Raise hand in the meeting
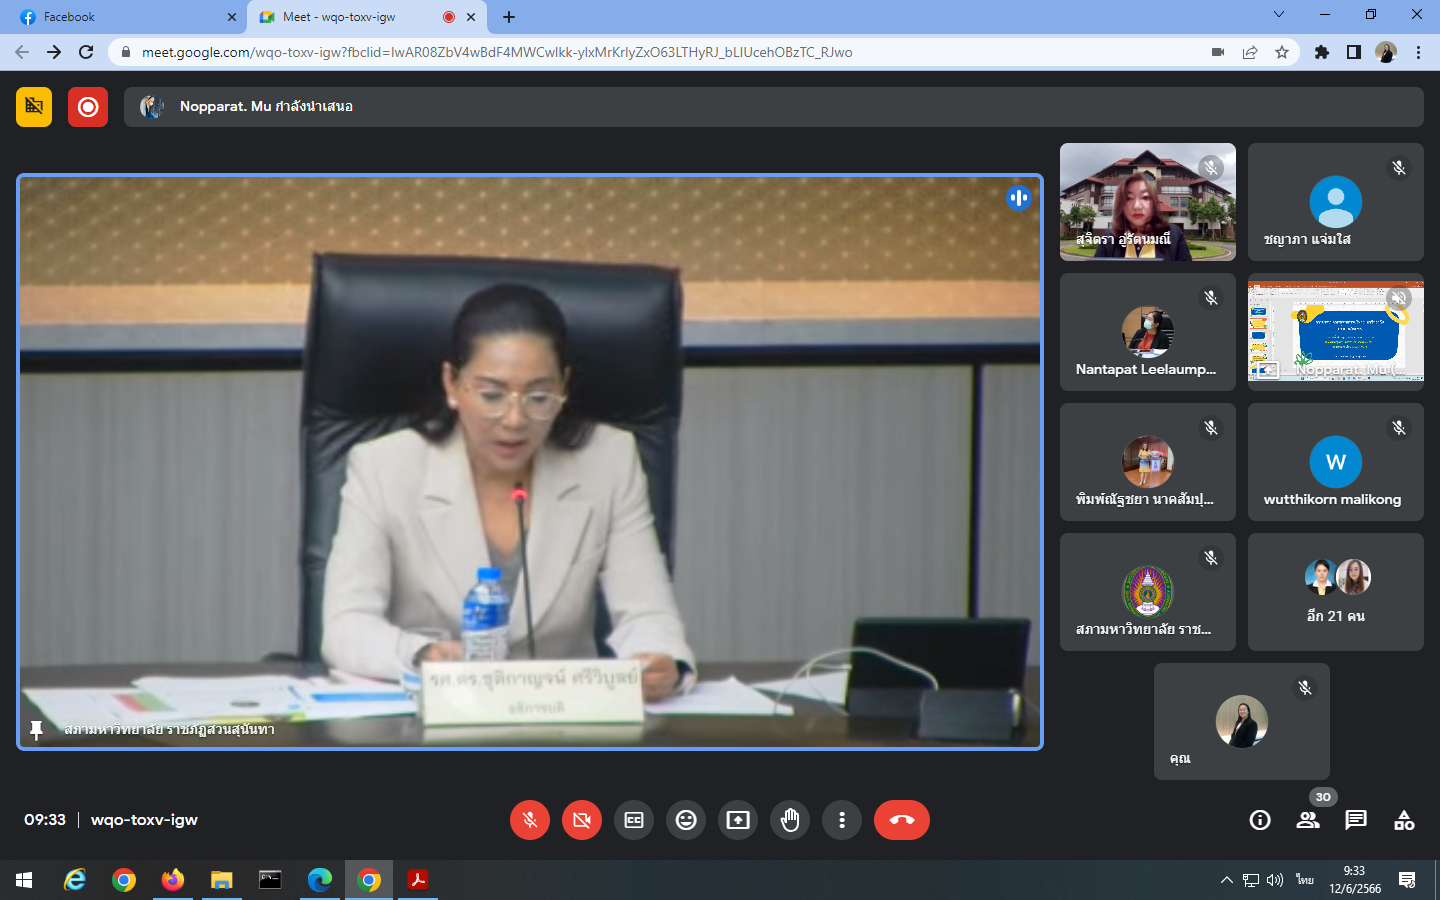This screenshot has height=900, width=1440. point(790,820)
